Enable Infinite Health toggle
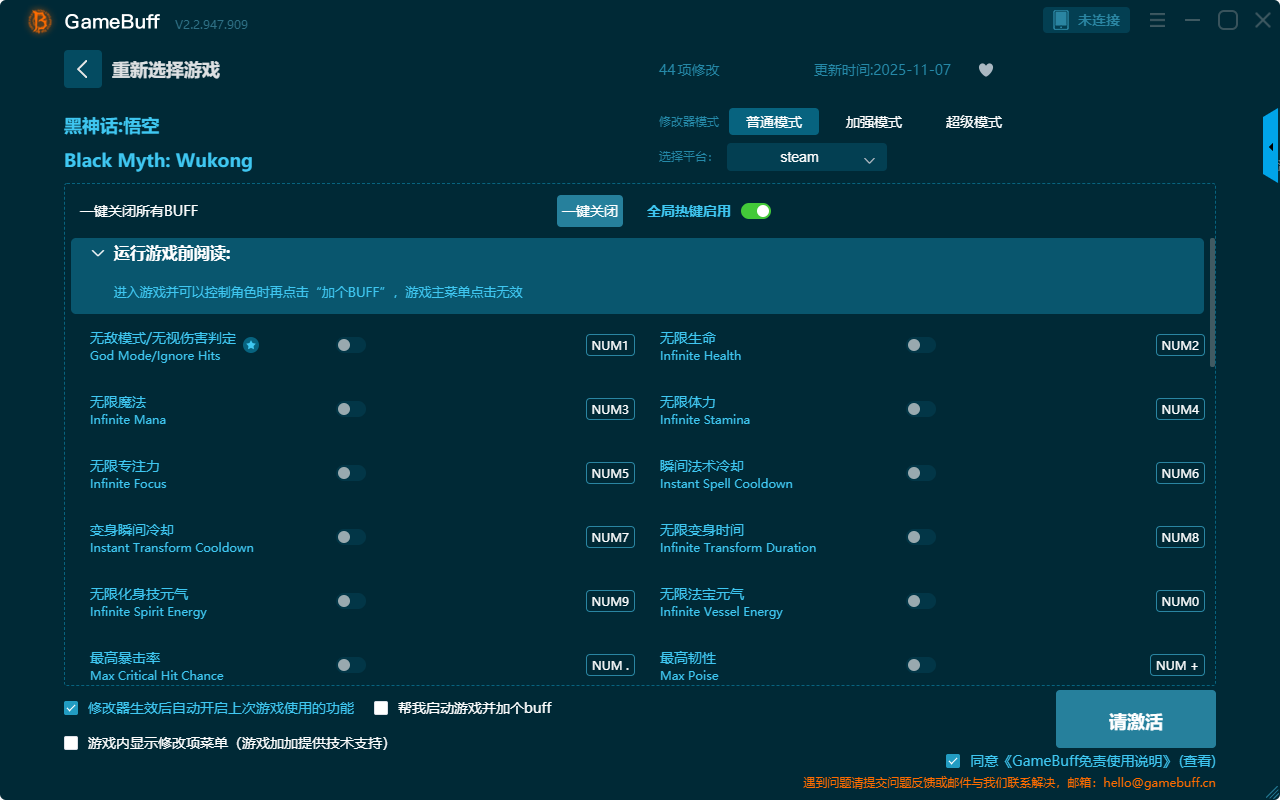1280x800 pixels. [x=921, y=345]
